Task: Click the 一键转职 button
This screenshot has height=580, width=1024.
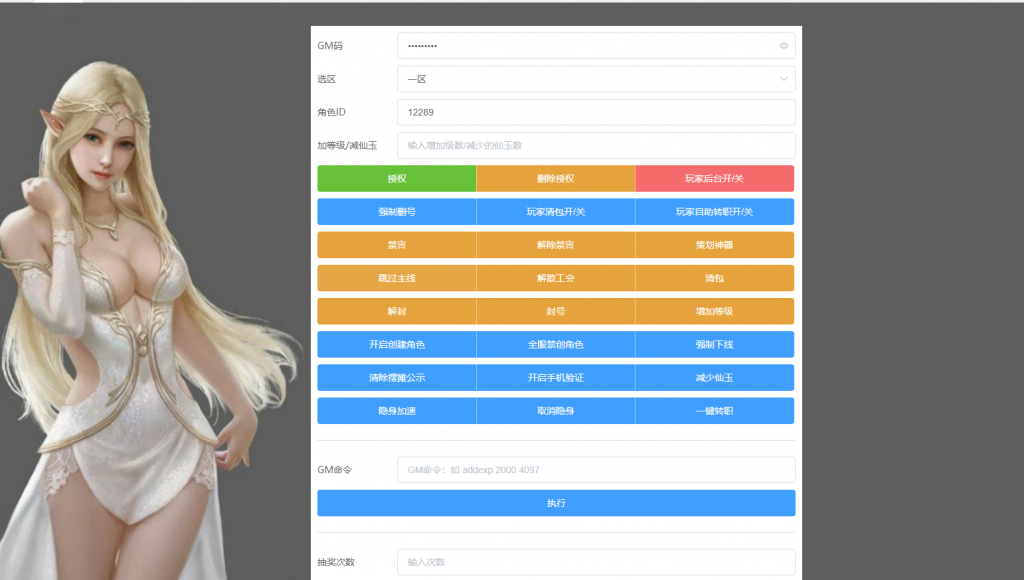Action: tap(714, 410)
